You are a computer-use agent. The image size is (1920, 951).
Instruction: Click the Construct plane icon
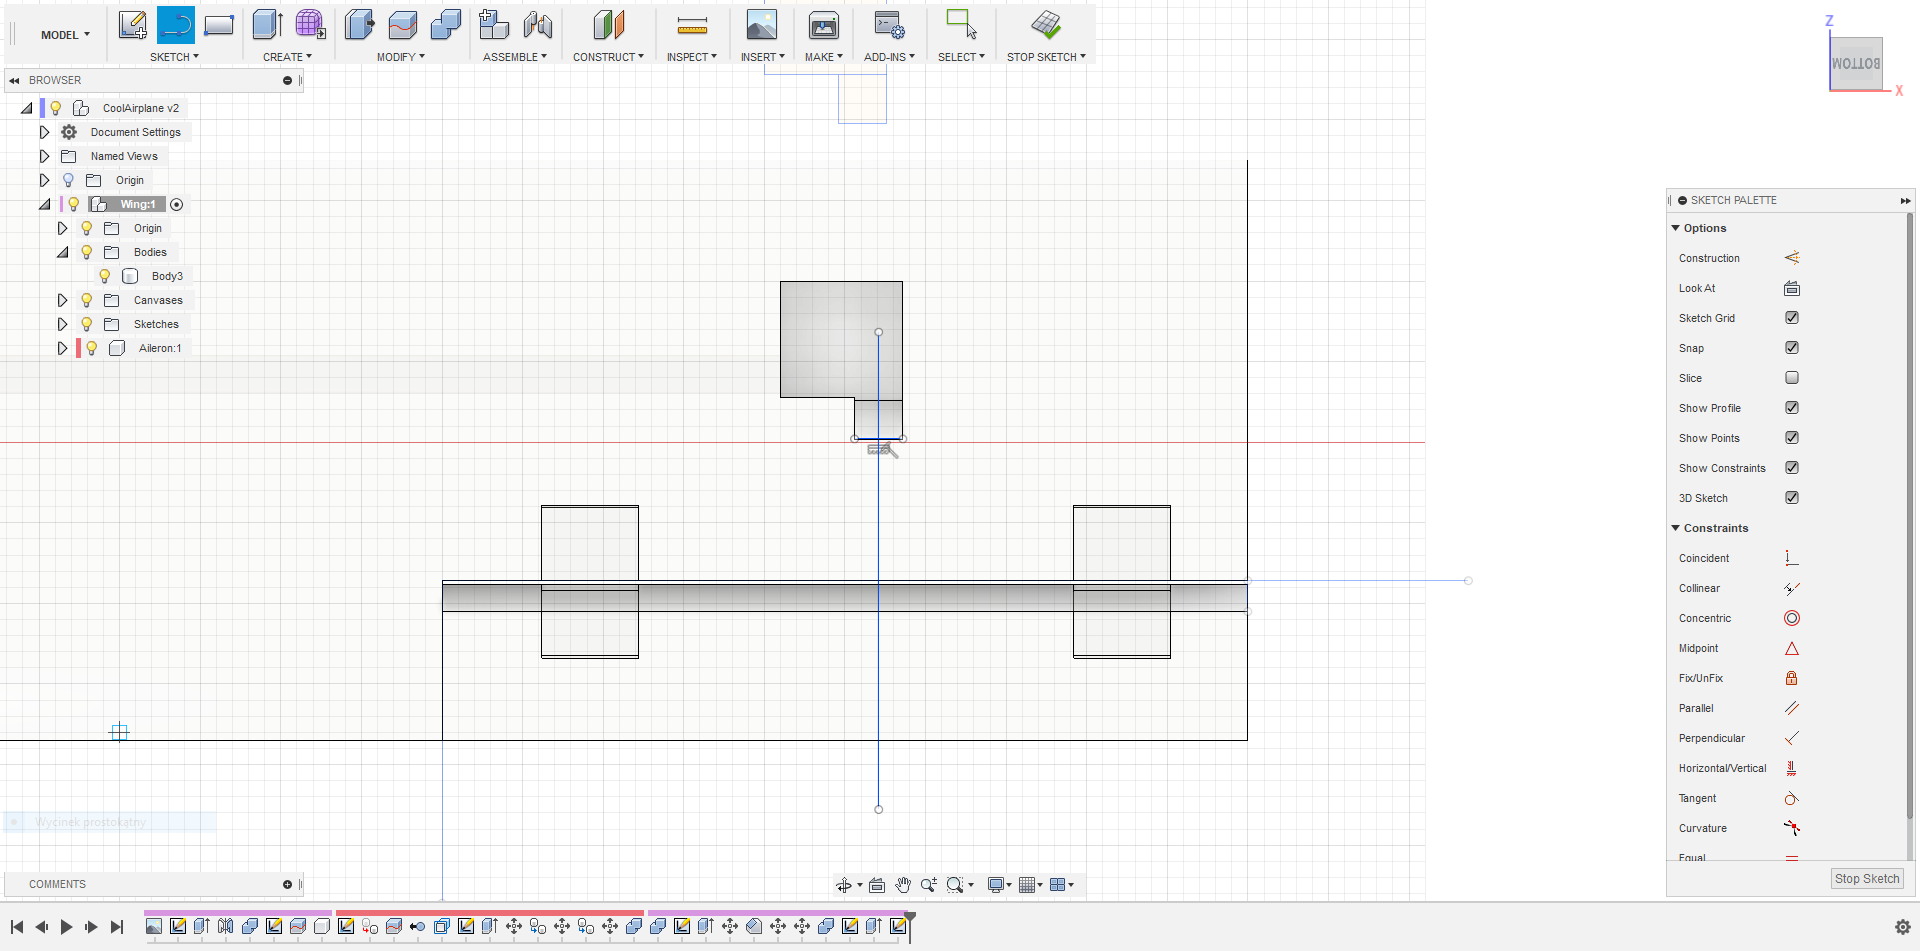coord(608,25)
